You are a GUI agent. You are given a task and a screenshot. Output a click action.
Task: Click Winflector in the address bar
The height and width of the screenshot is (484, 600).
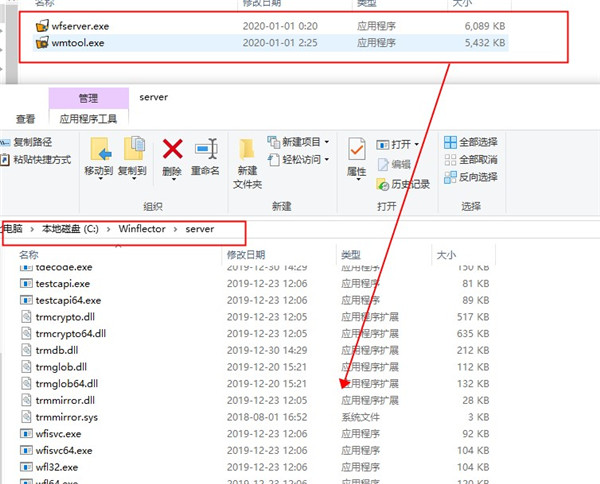click(142, 229)
